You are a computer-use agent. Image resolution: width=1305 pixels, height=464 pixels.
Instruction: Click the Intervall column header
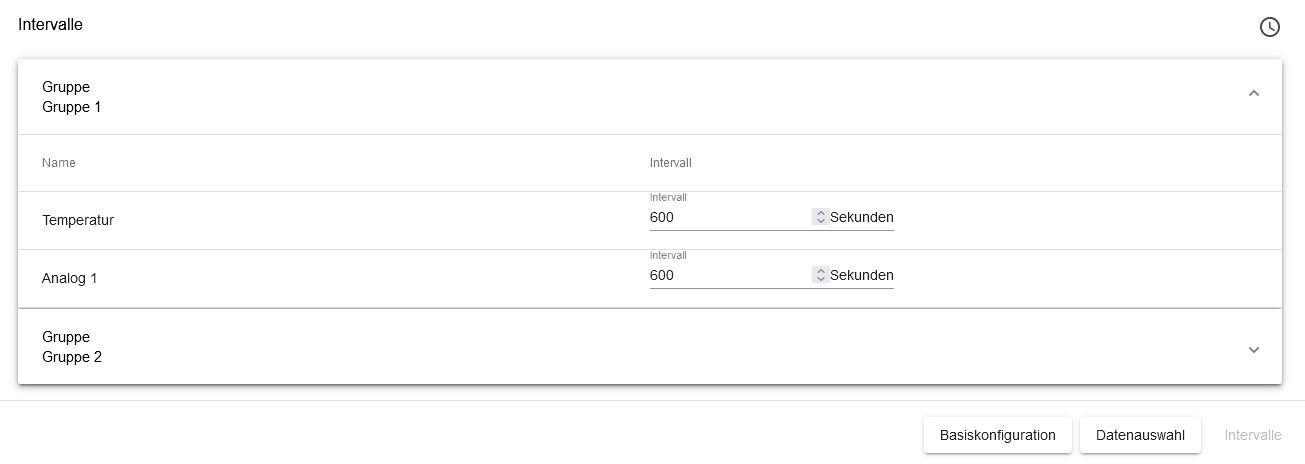click(670, 163)
